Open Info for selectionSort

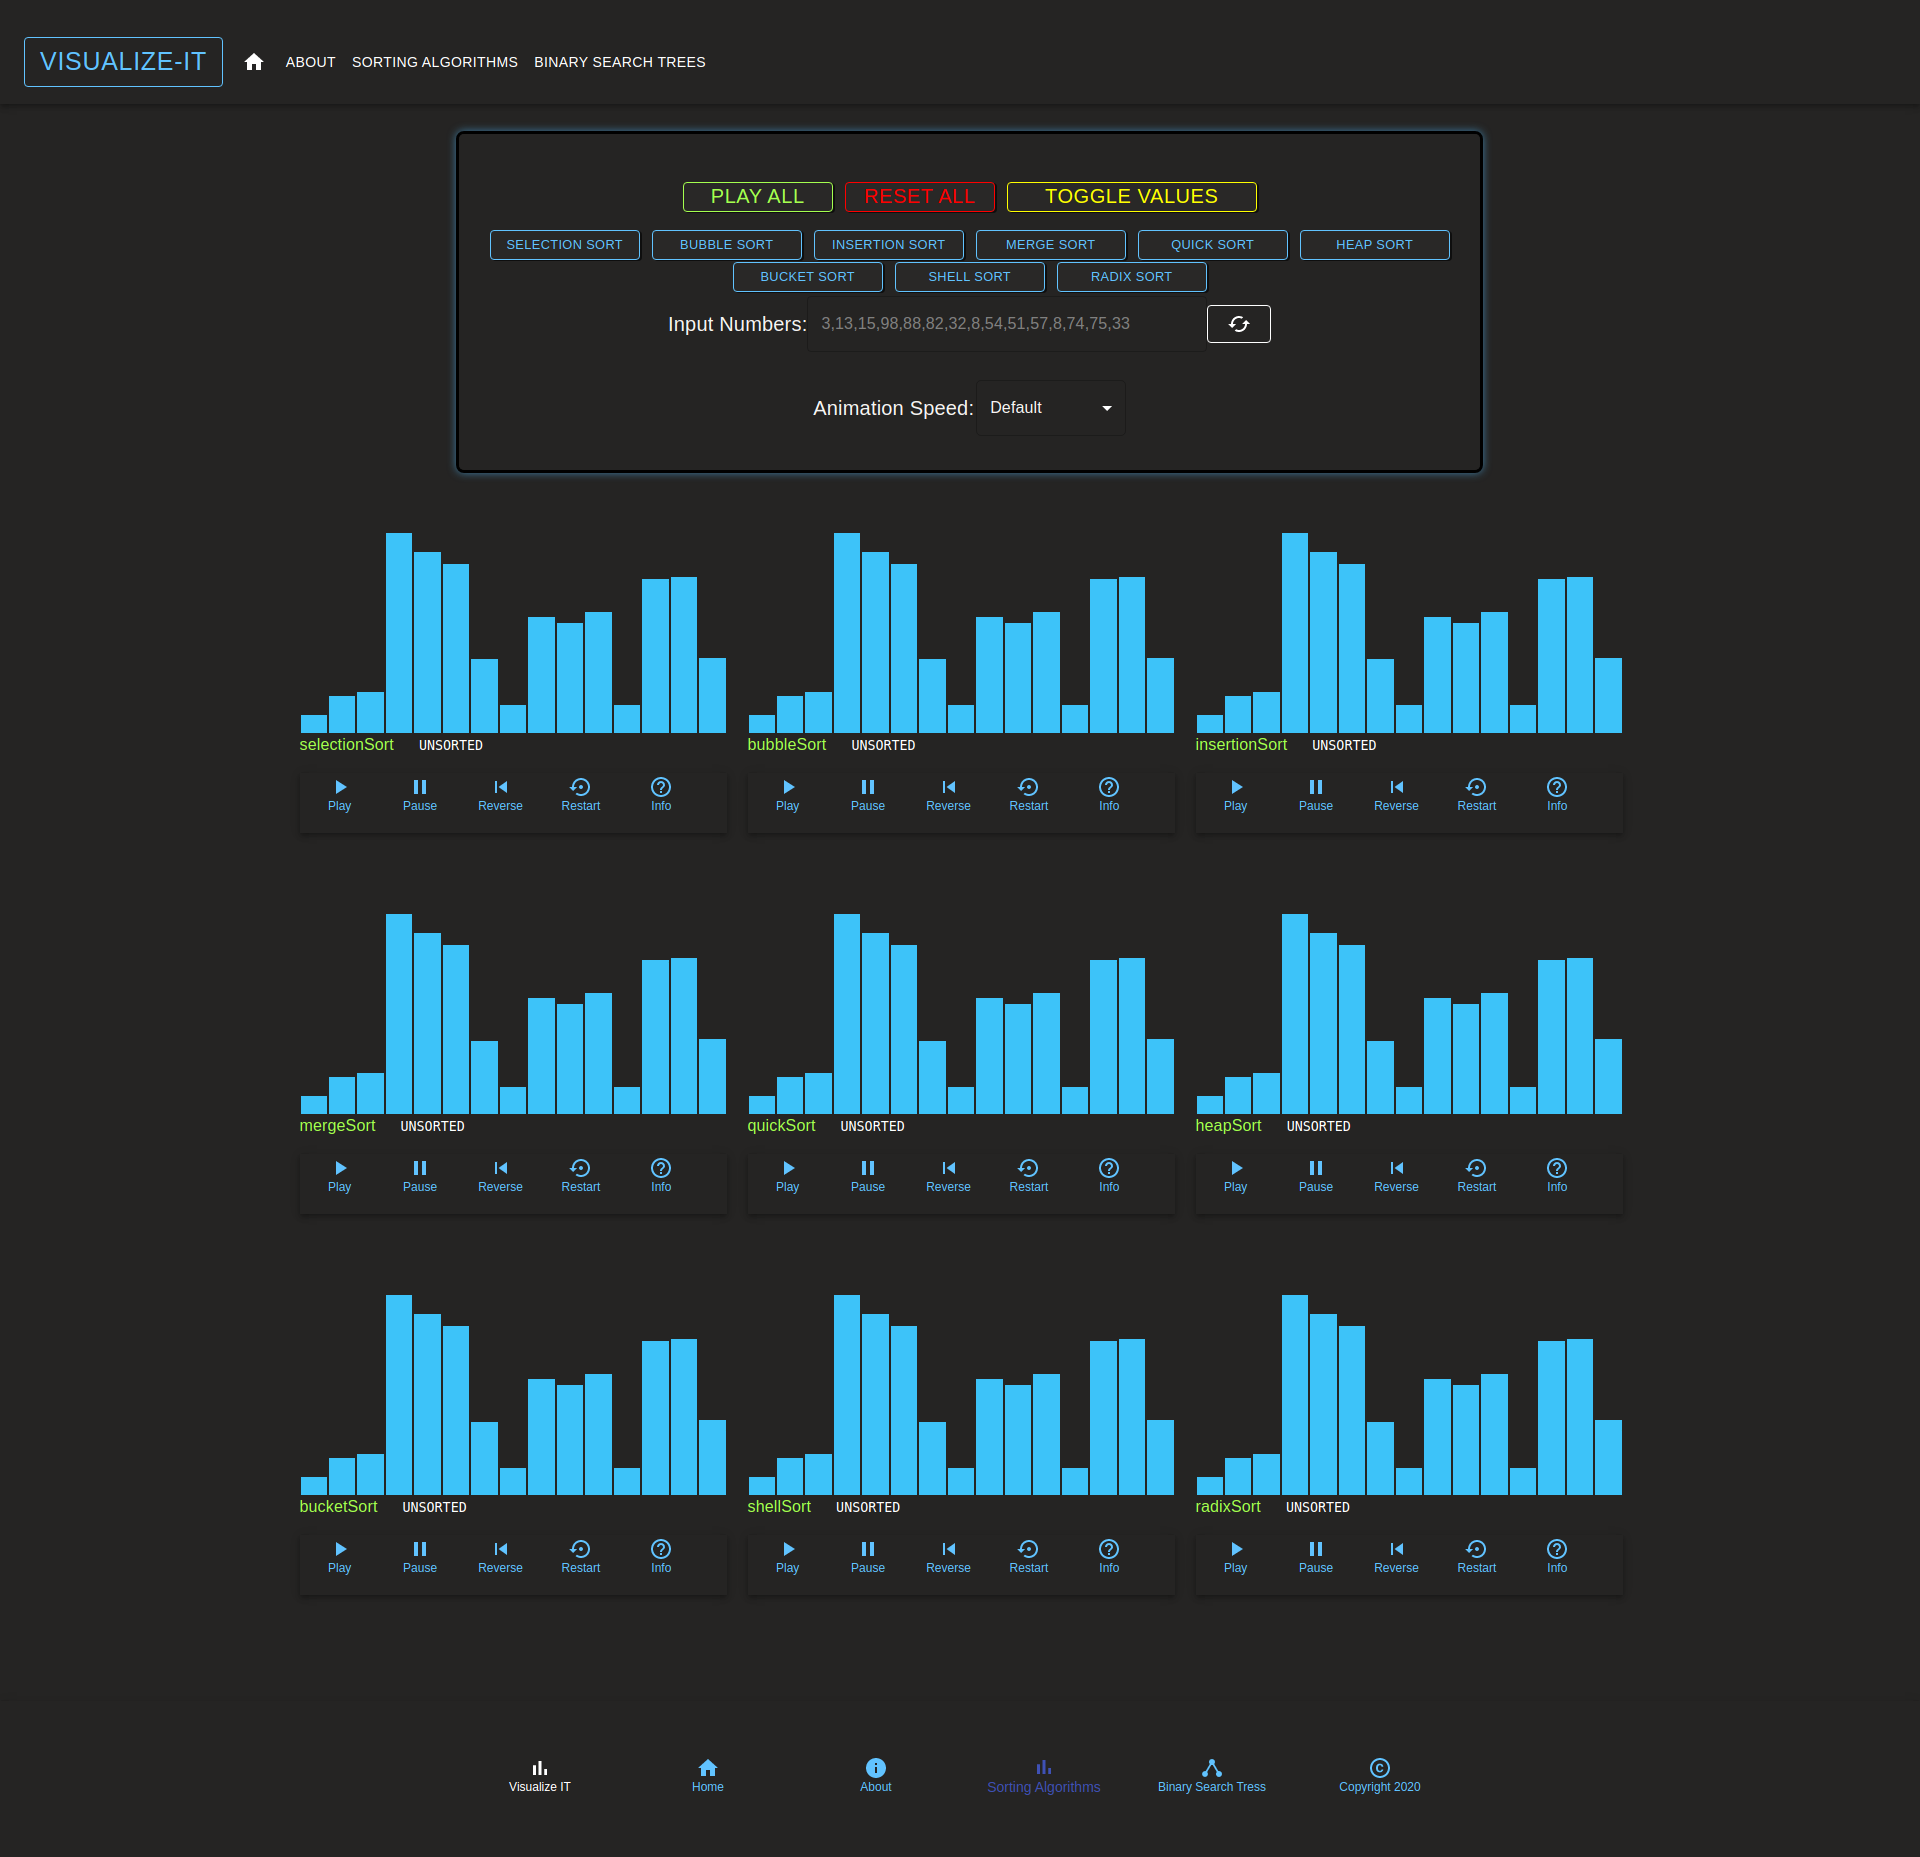661,795
